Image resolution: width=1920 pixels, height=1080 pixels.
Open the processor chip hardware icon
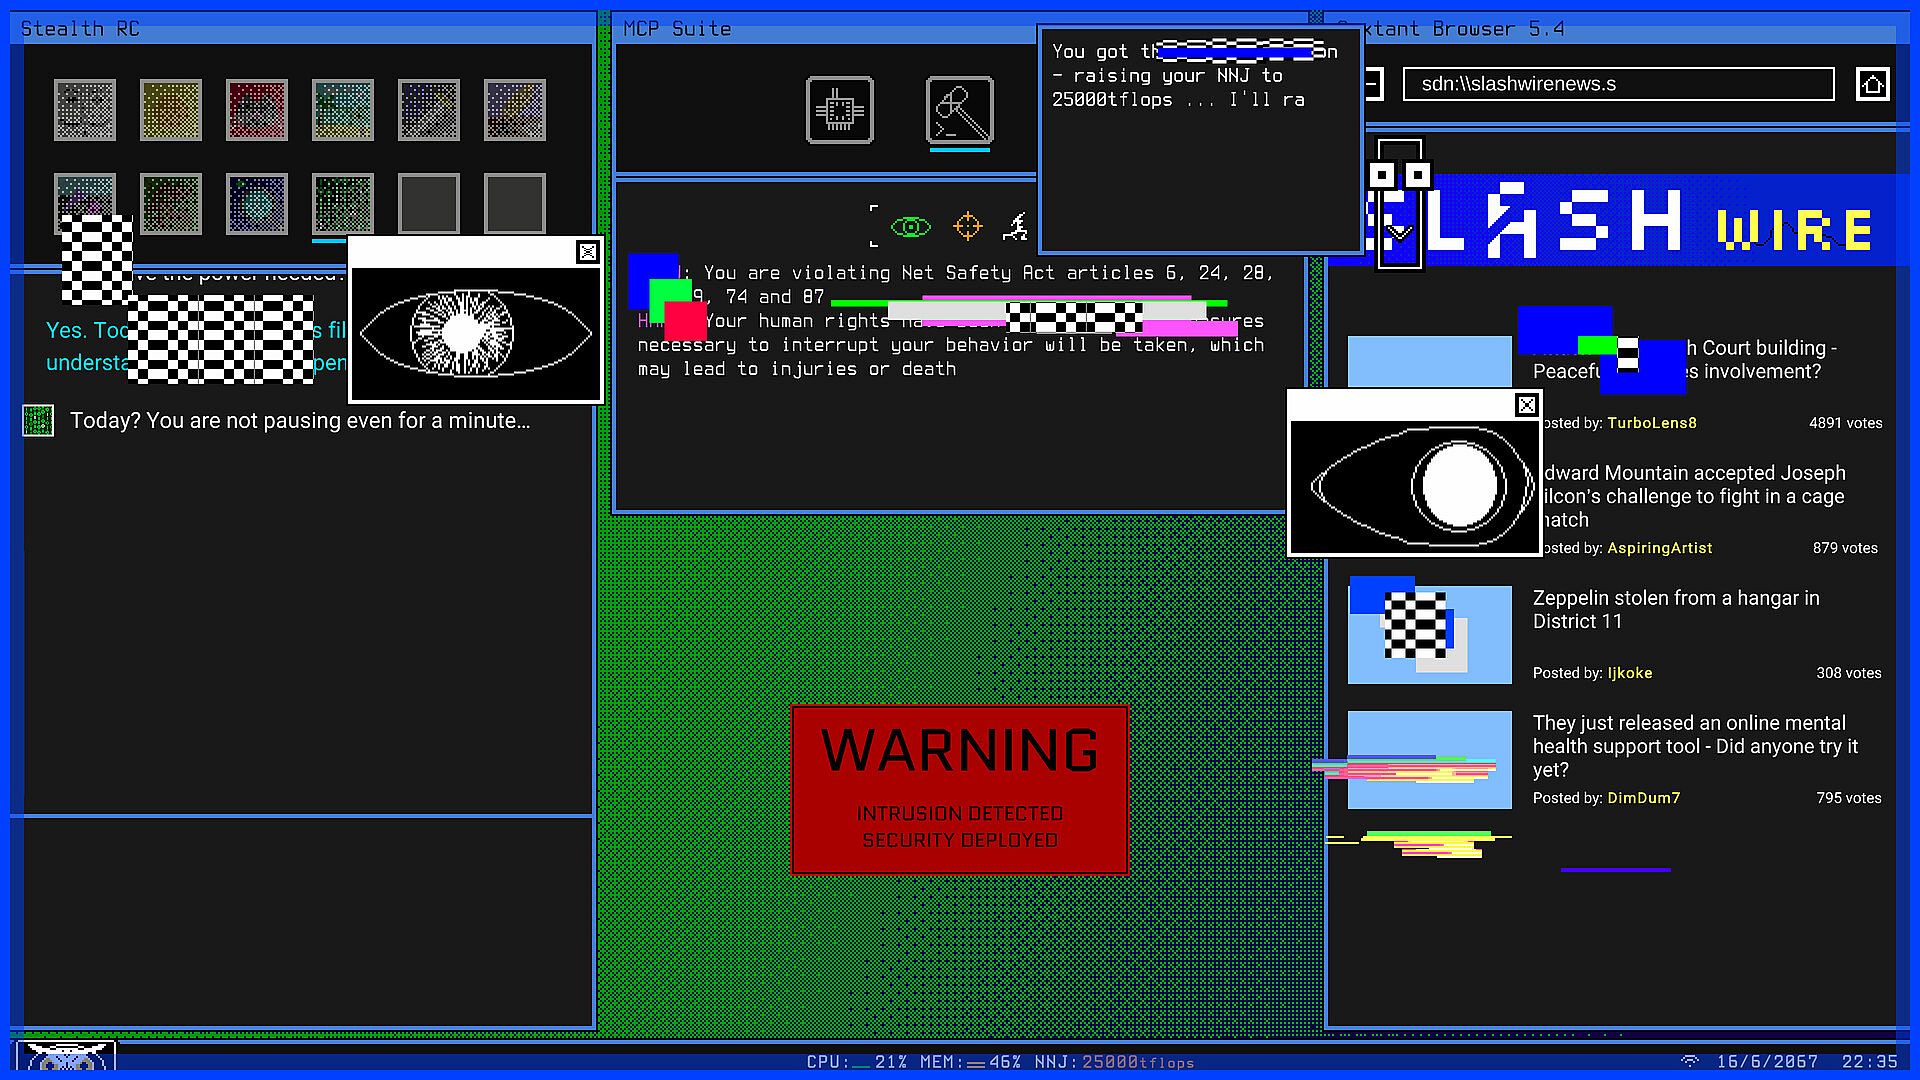pos(839,110)
